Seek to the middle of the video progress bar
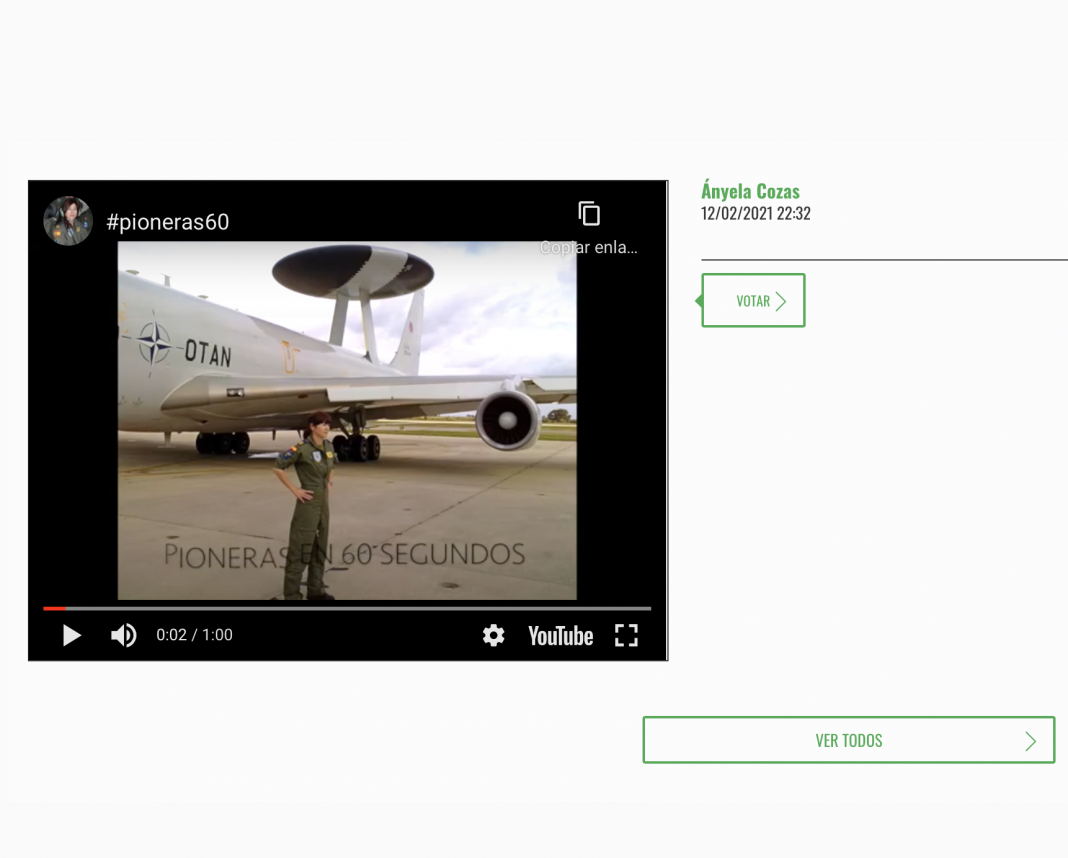1068x858 pixels. pyautogui.click(x=347, y=608)
